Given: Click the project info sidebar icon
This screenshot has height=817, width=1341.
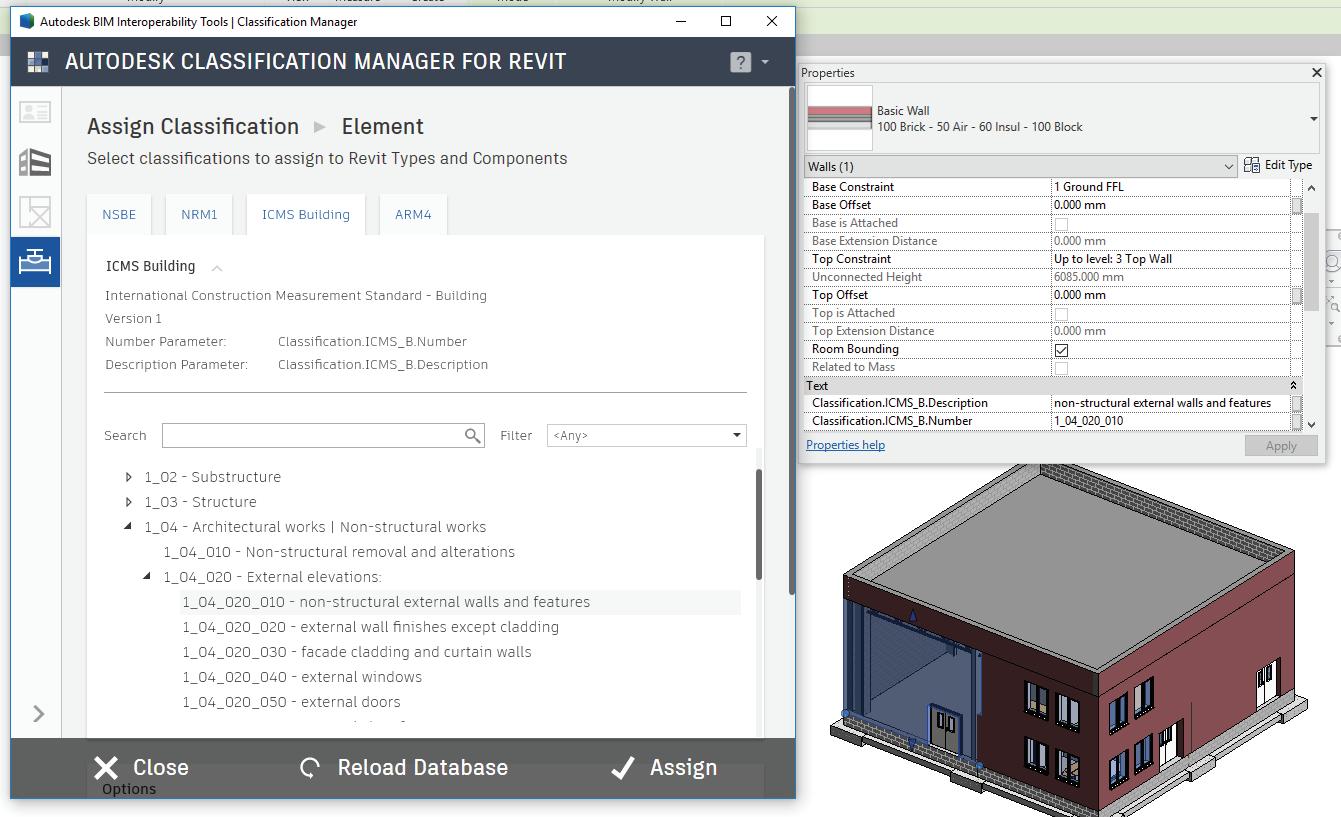Looking at the screenshot, I should [35, 112].
